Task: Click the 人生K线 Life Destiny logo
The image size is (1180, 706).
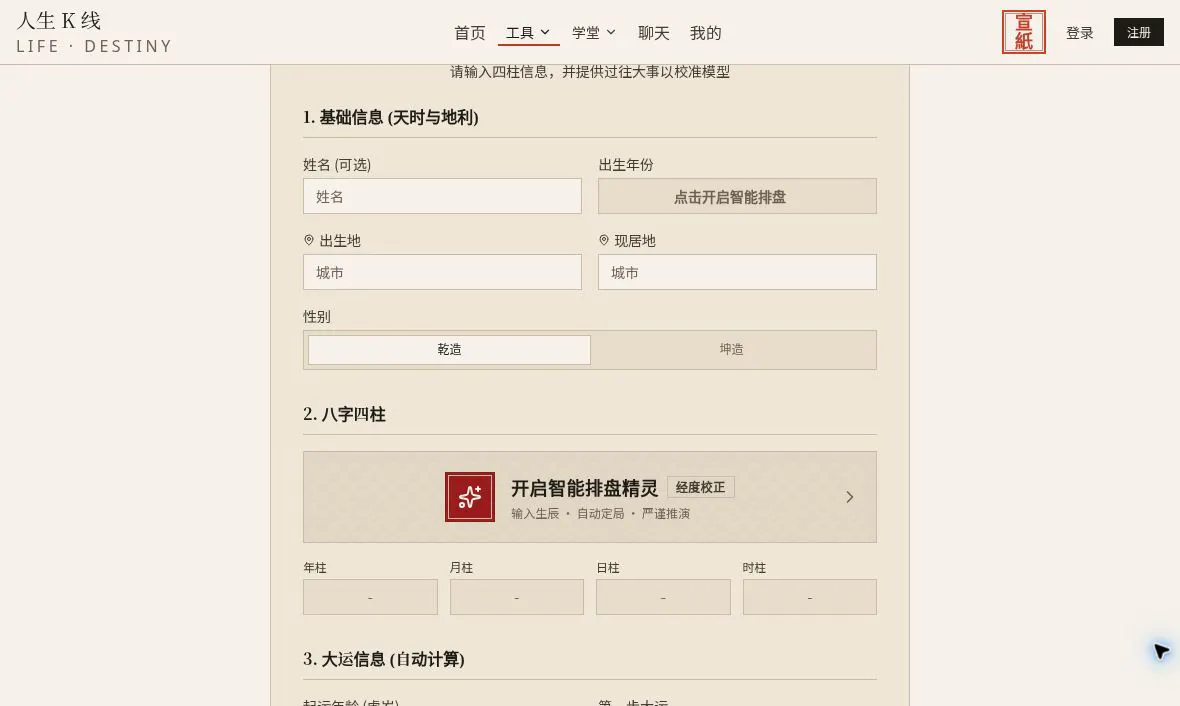Action: 94,32
